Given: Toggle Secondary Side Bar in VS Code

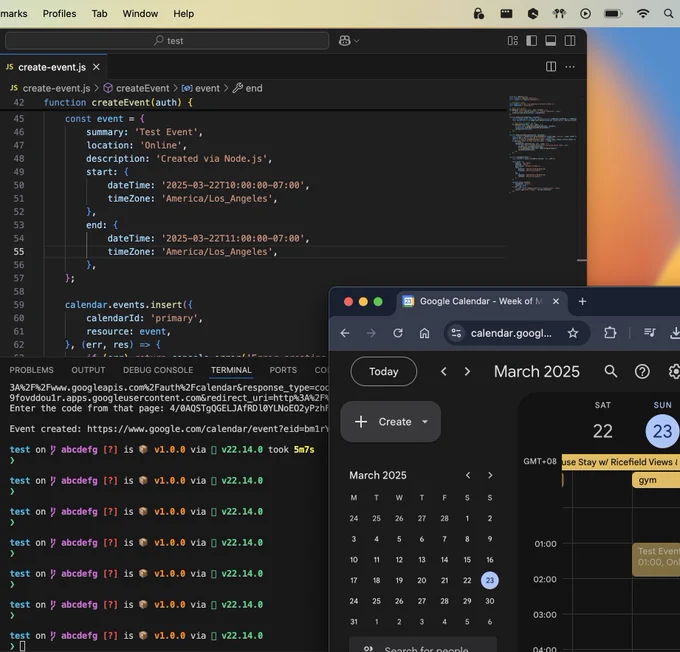Looking at the screenshot, I should click(x=570, y=41).
